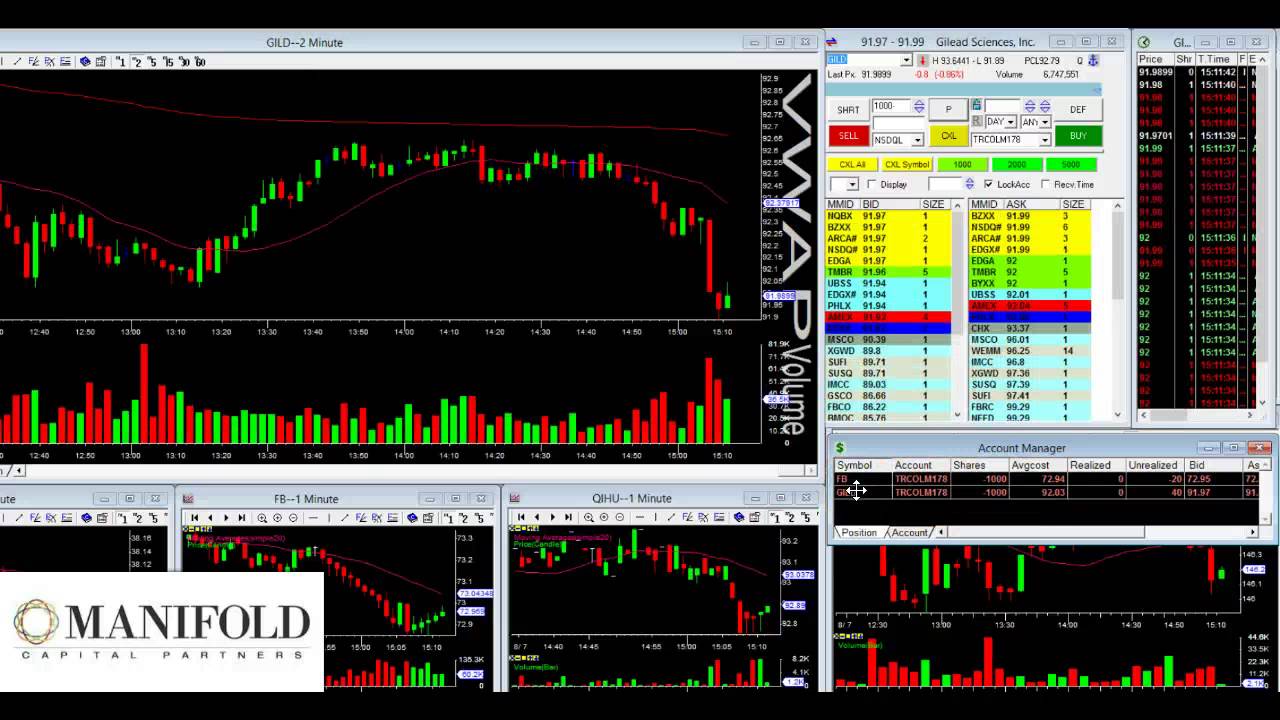Open the ANY dropdown
Screen dimensions: 1280x720
(x=1045, y=122)
